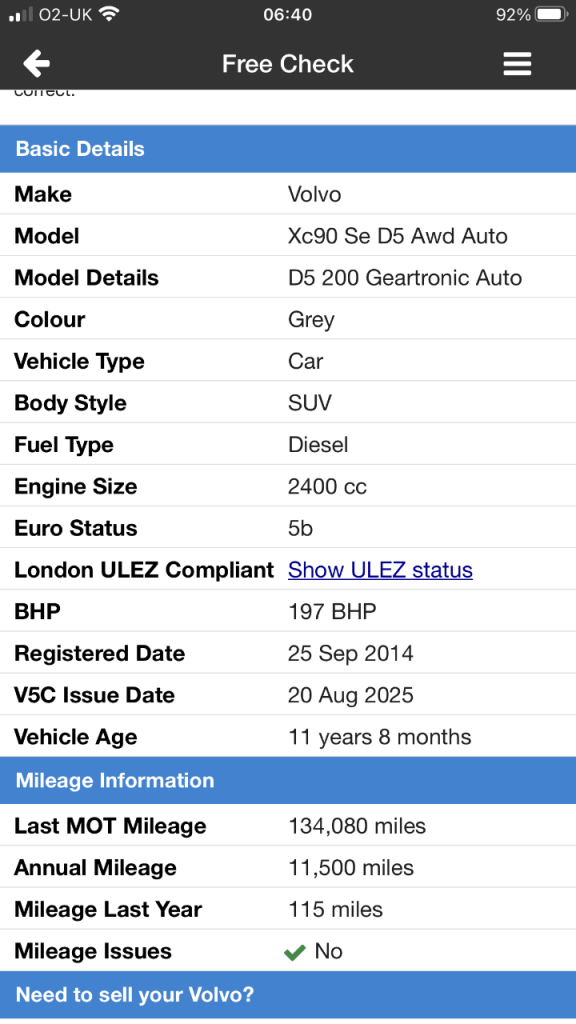Tap the Registered Date value 25 Sep 2014
The width and height of the screenshot is (576, 1024).
351,653
